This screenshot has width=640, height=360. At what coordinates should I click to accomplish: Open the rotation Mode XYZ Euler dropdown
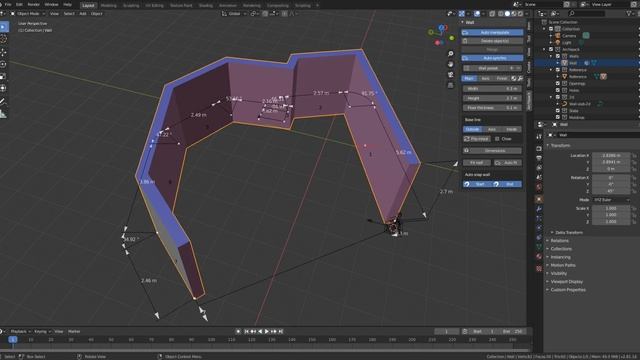tap(611, 200)
